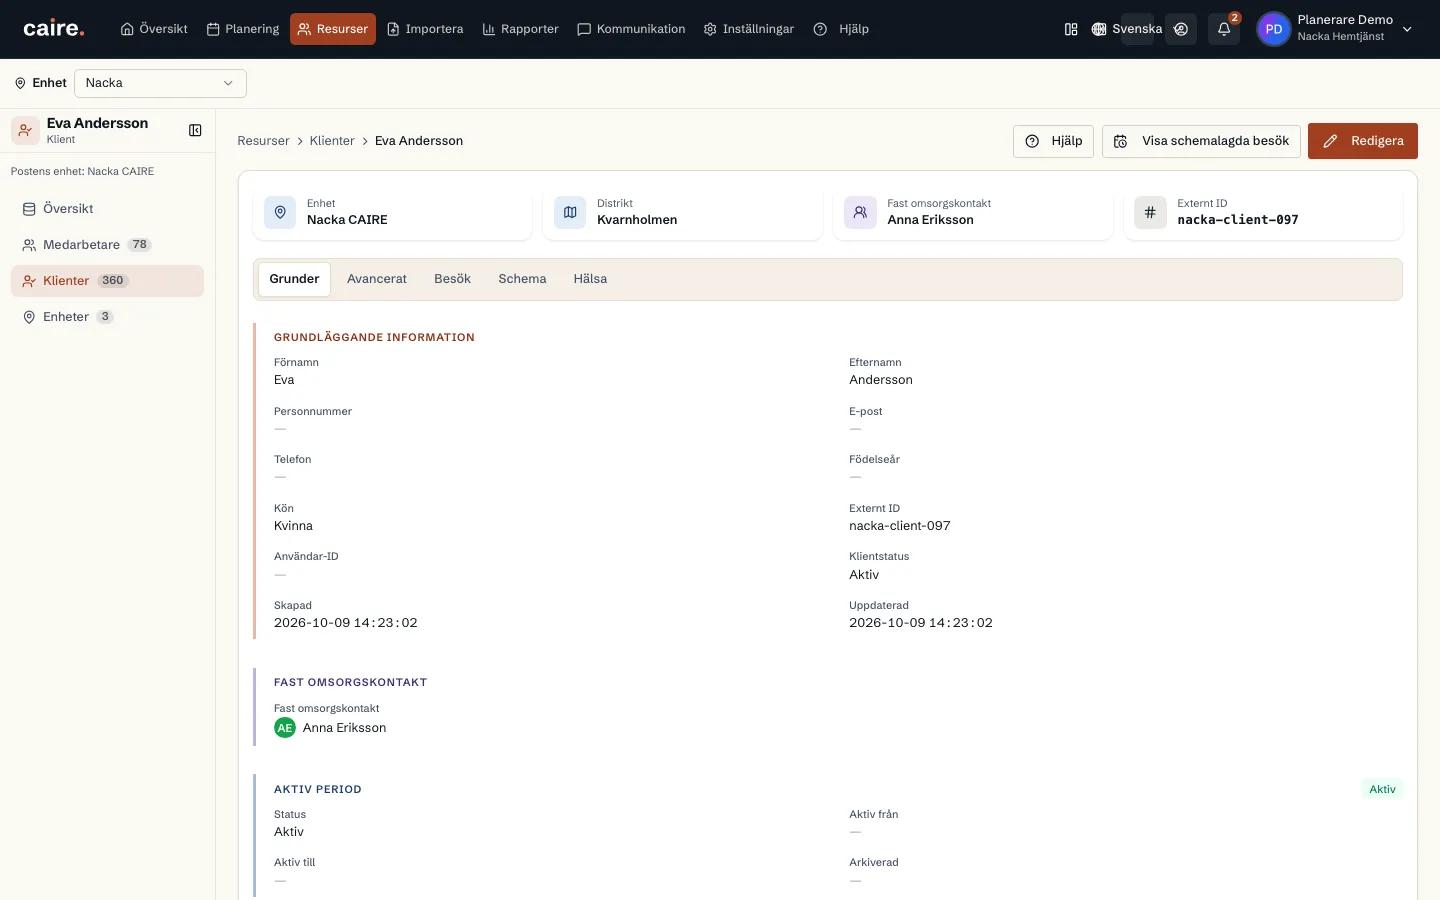Click the notification bell icon
This screenshot has height=900, width=1440.
(1223, 29)
